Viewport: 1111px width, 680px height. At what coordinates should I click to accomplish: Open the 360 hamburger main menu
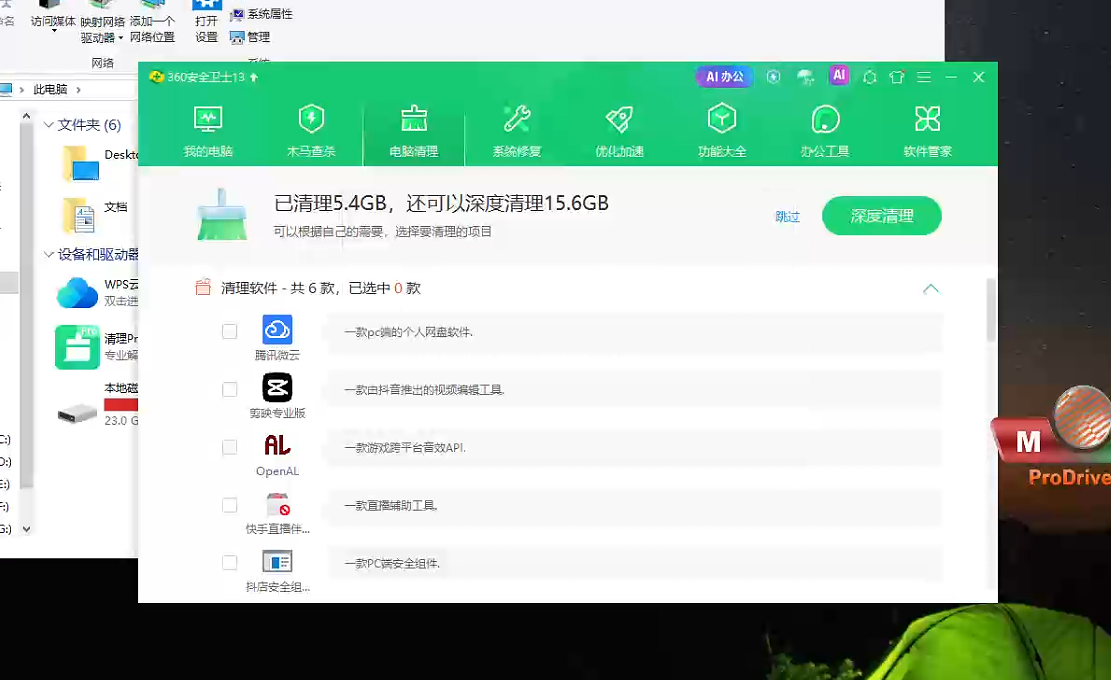click(924, 76)
